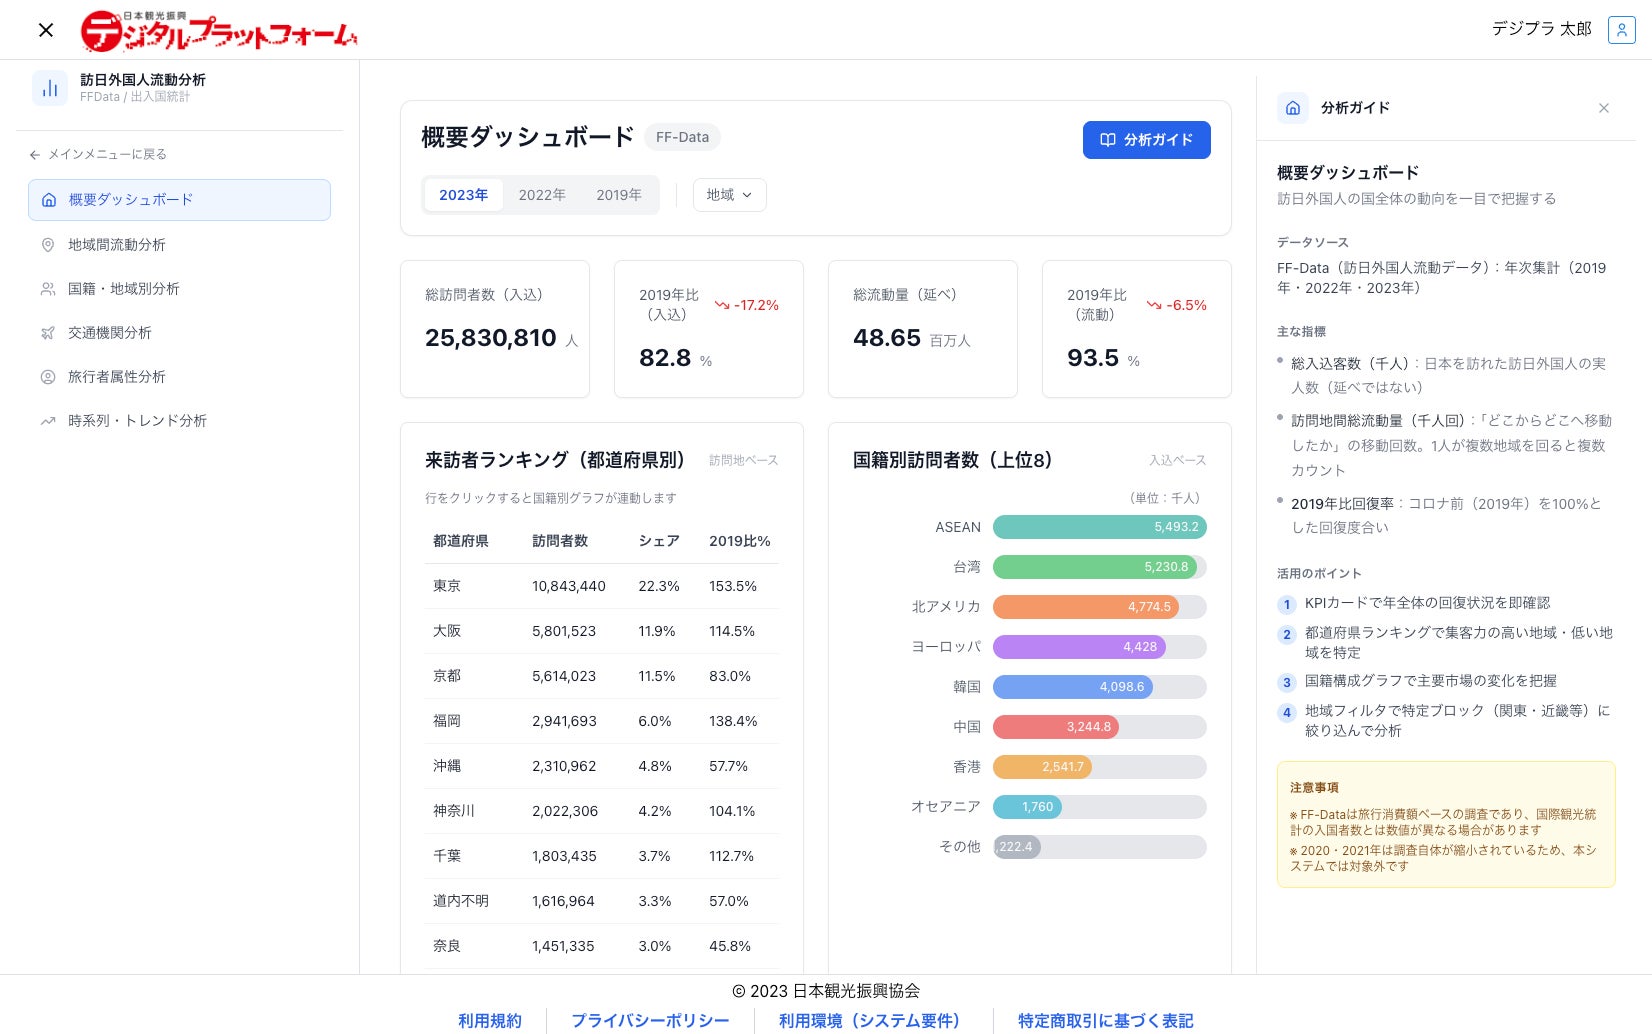The image size is (1652, 1034).
Task: Open 概要ダッシュボード in the sidebar menu
Action: [179, 200]
